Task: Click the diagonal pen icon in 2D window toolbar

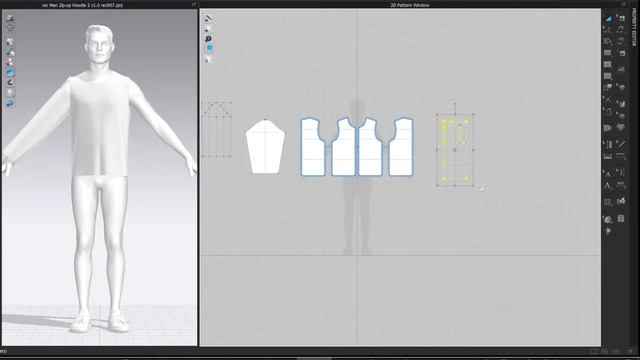Action: point(208,18)
